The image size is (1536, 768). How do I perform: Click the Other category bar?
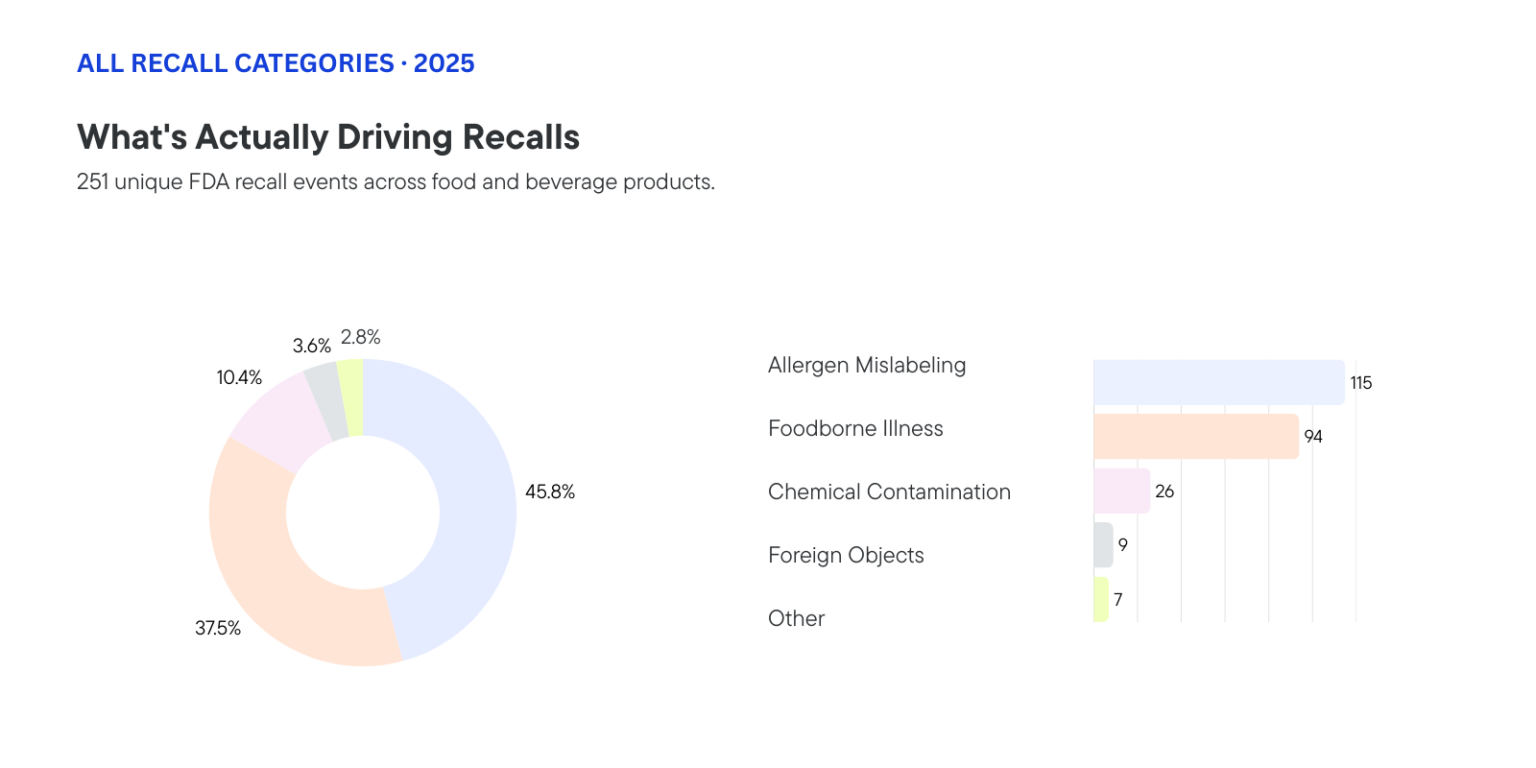point(1101,599)
